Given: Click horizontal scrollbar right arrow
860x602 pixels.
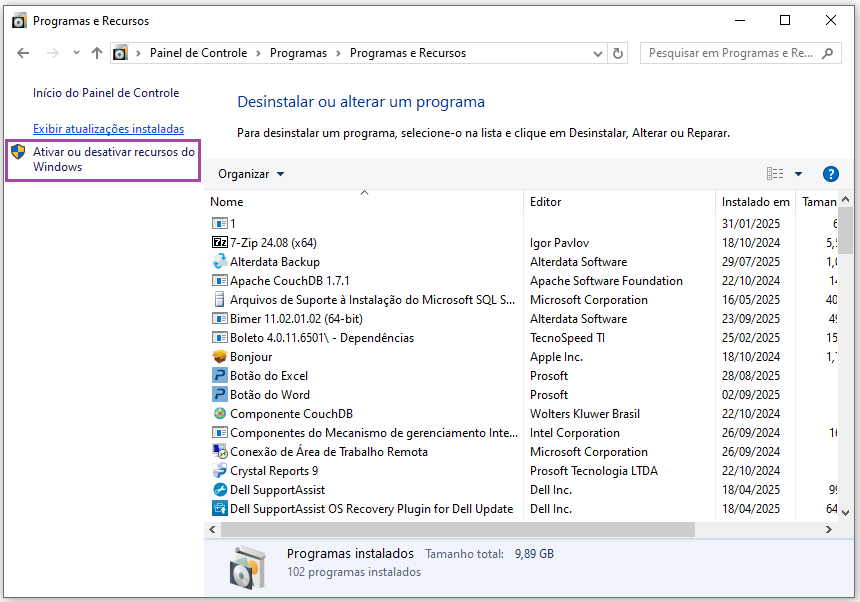Looking at the screenshot, I should coord(829,530).
